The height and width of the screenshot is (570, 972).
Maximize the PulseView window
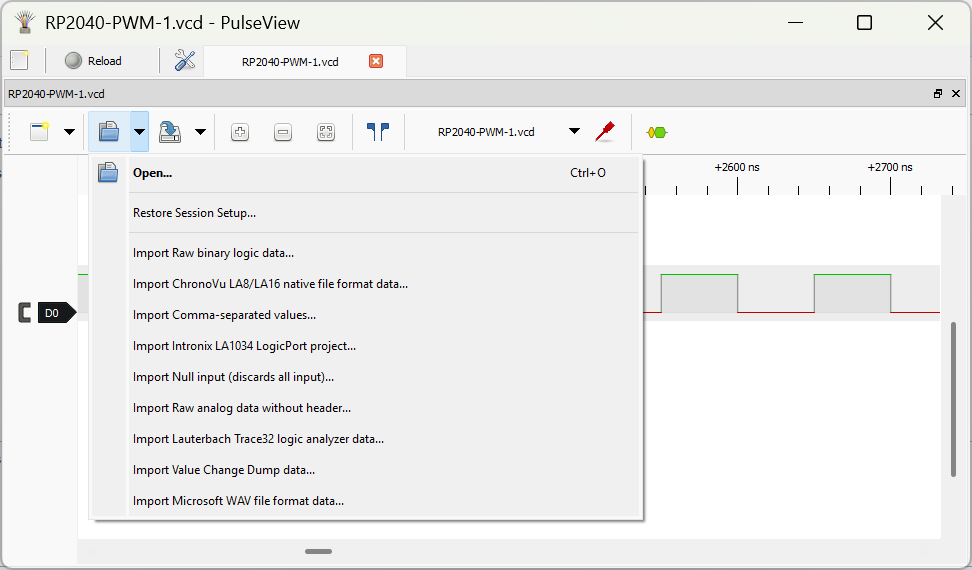[864, 23]
